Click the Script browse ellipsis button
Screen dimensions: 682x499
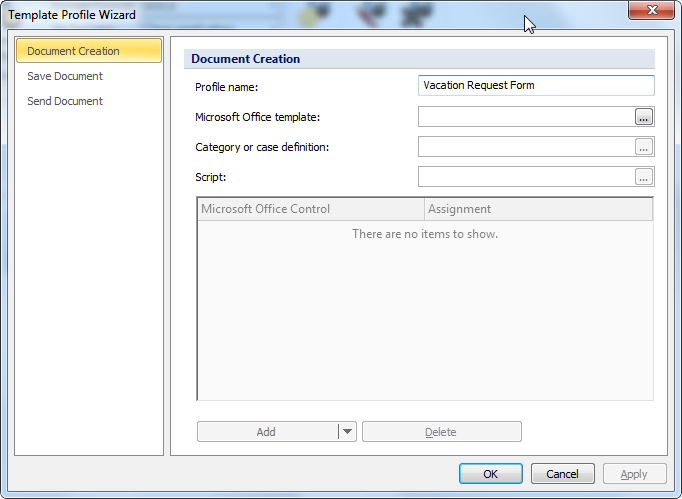tap(643, 177)
